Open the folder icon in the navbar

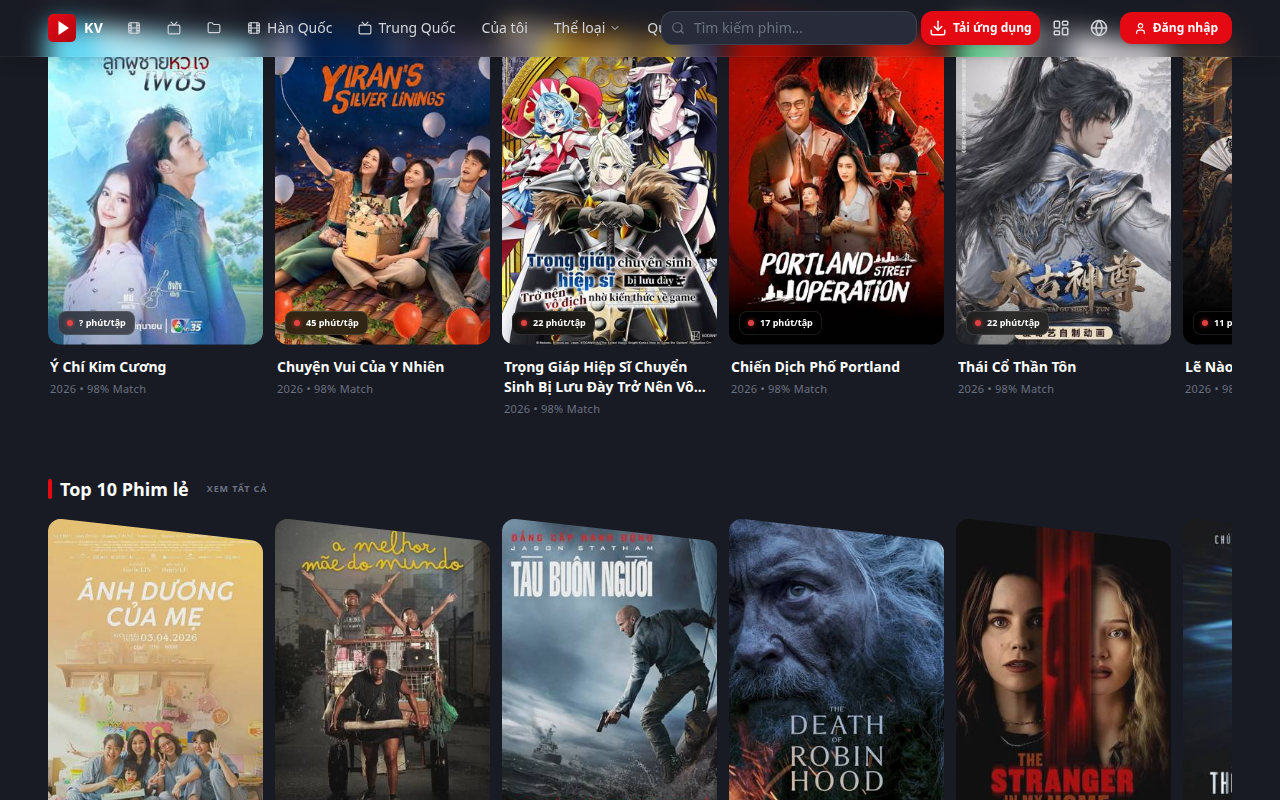tap(214, 28)
